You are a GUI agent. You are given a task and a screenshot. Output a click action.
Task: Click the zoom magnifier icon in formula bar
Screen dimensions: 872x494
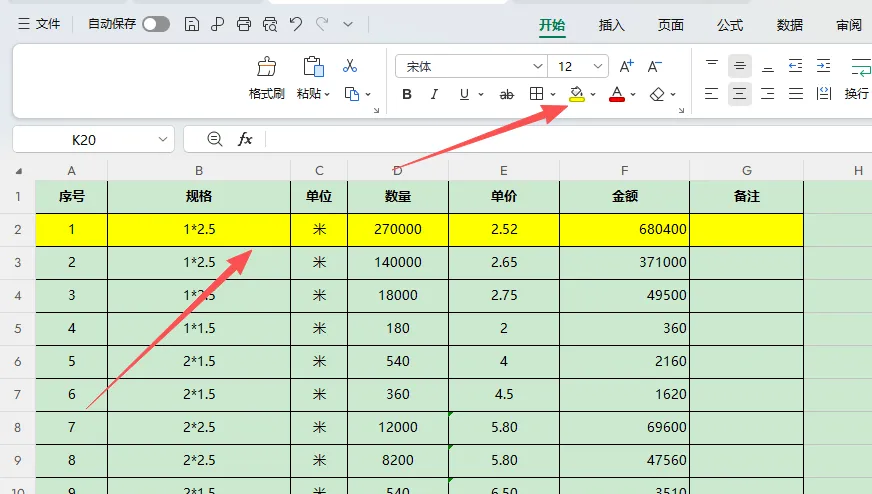(215, 139)
